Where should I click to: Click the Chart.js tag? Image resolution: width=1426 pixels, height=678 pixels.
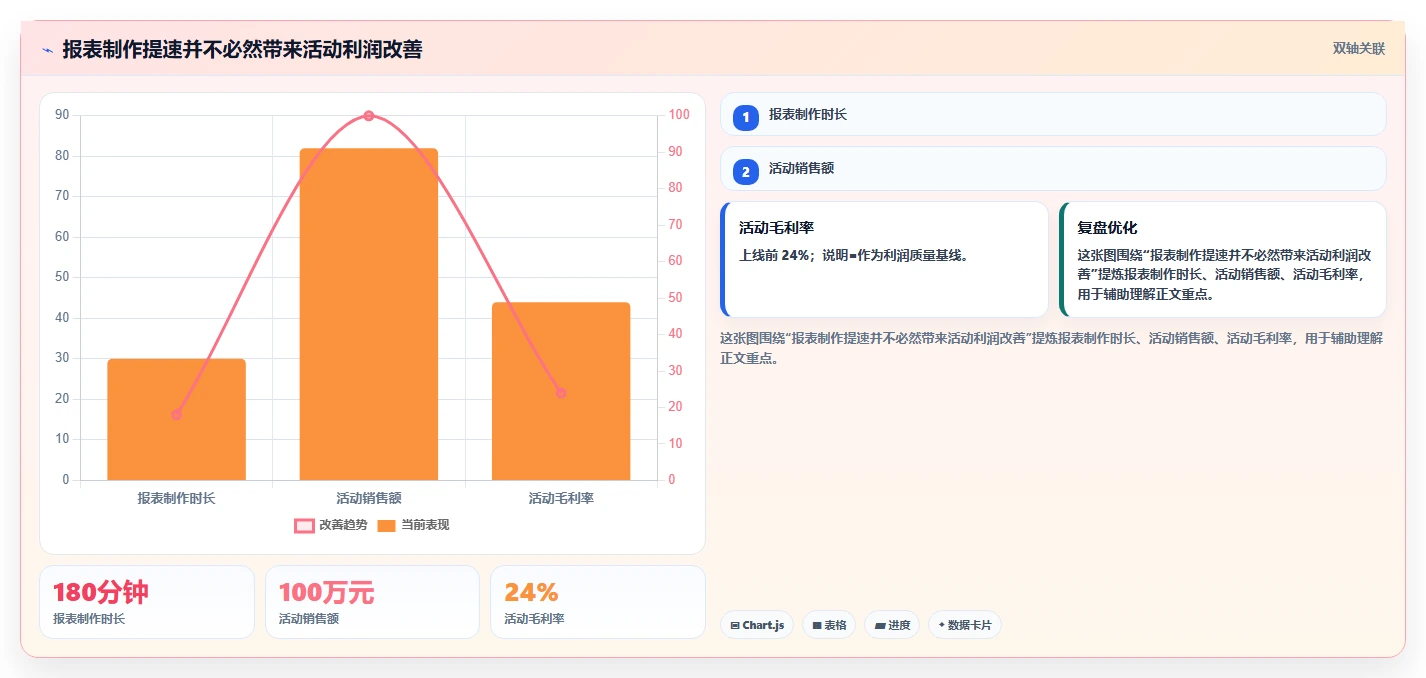757,625
